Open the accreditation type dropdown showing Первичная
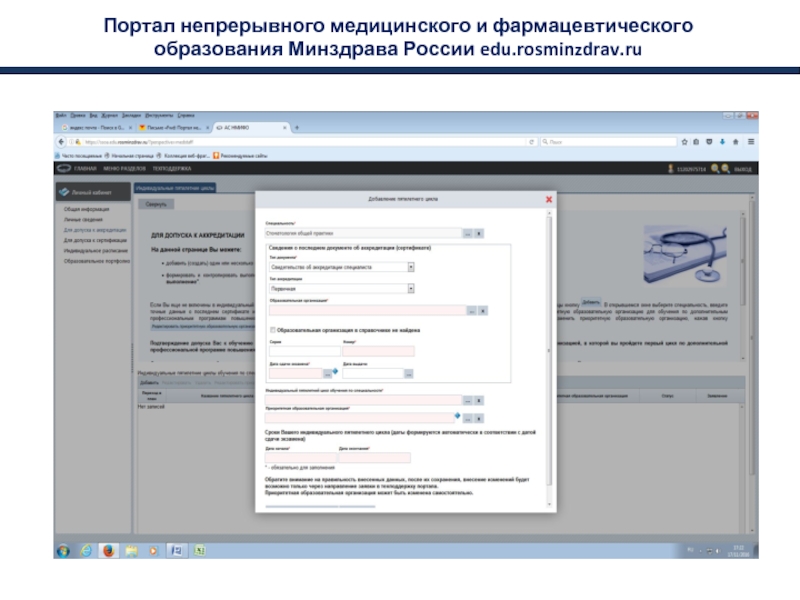 coord(411,289)
